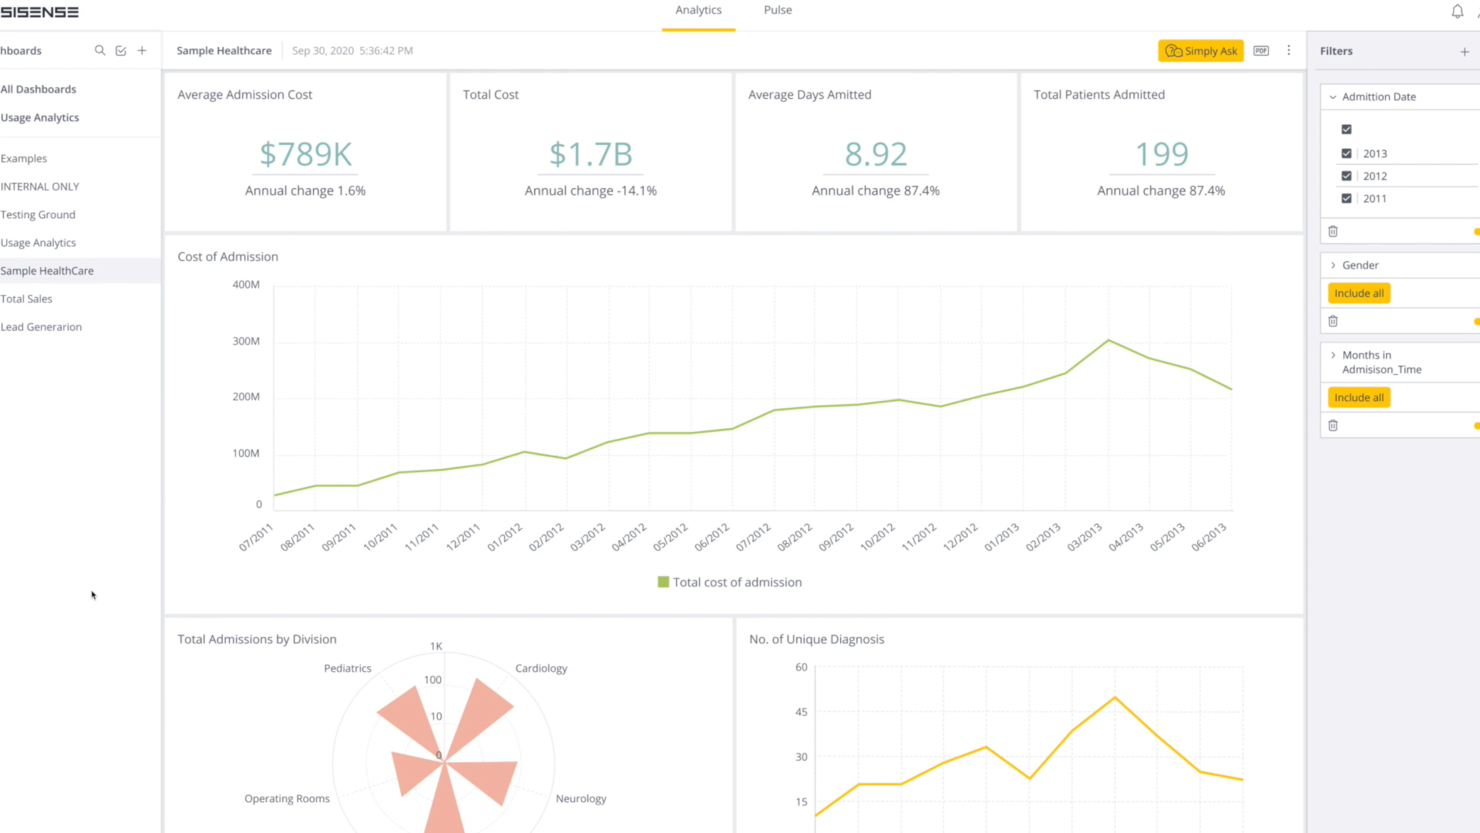Image resolution: width=1480 pixels, height=833 pixels.
Task: Add a new dashboard with the plus icon
Action: 142,50
